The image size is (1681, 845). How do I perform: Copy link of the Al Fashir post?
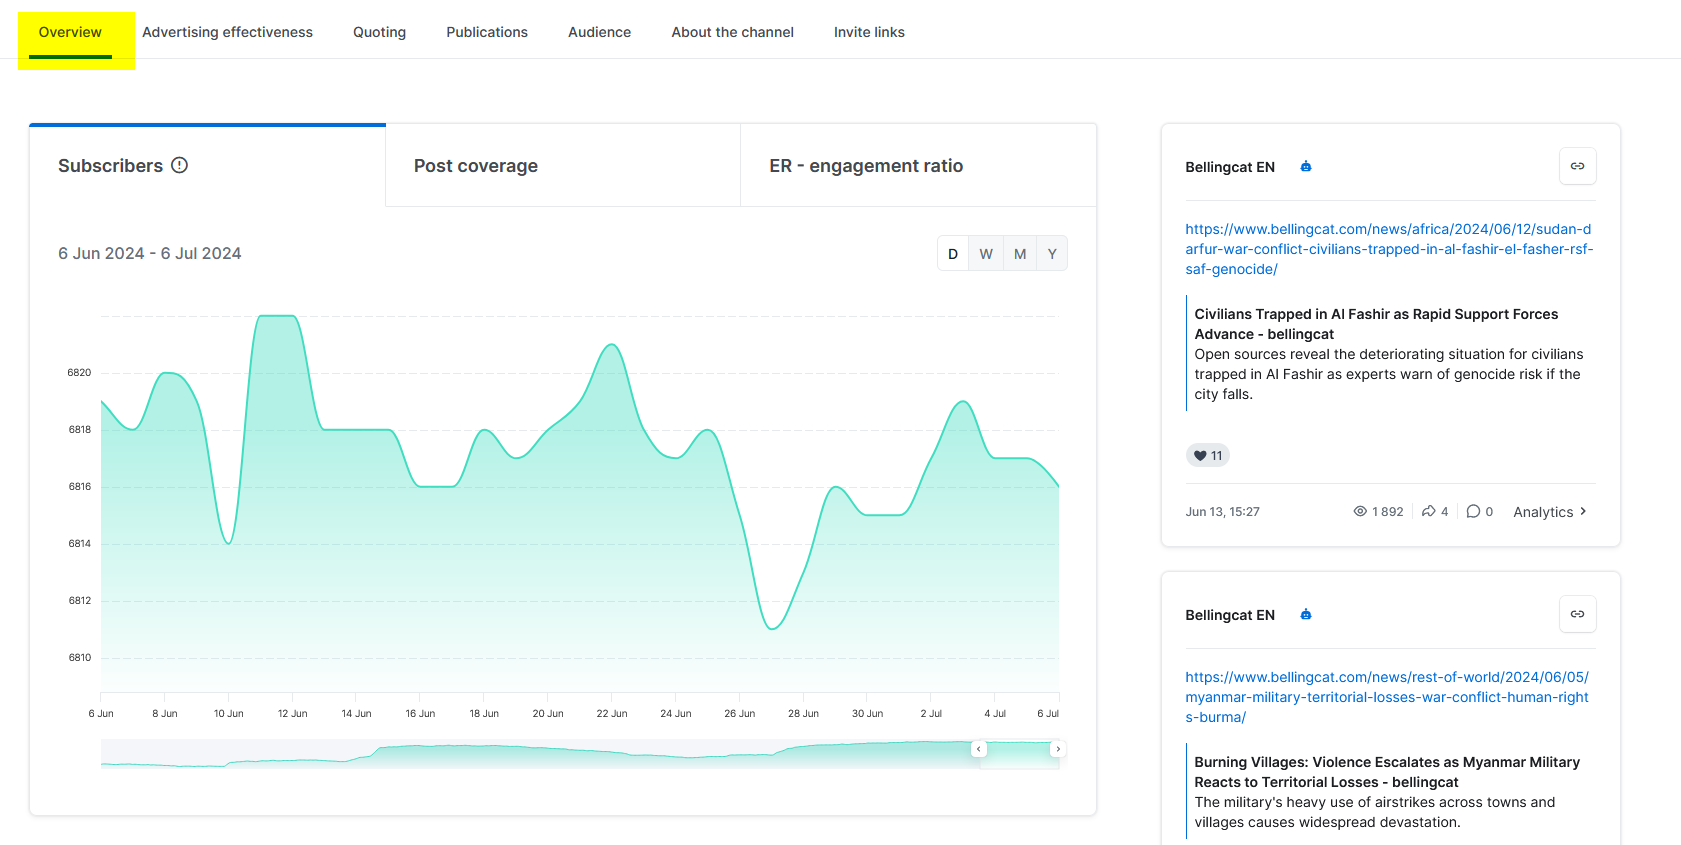1577,166
